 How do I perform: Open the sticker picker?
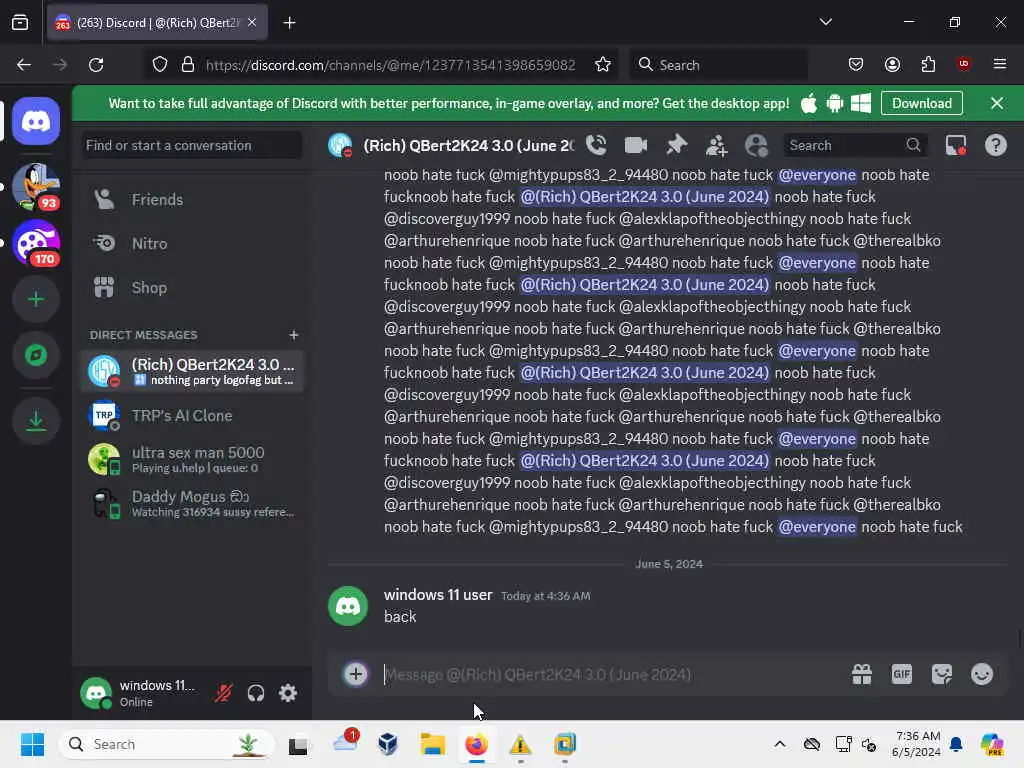[942, 674]
